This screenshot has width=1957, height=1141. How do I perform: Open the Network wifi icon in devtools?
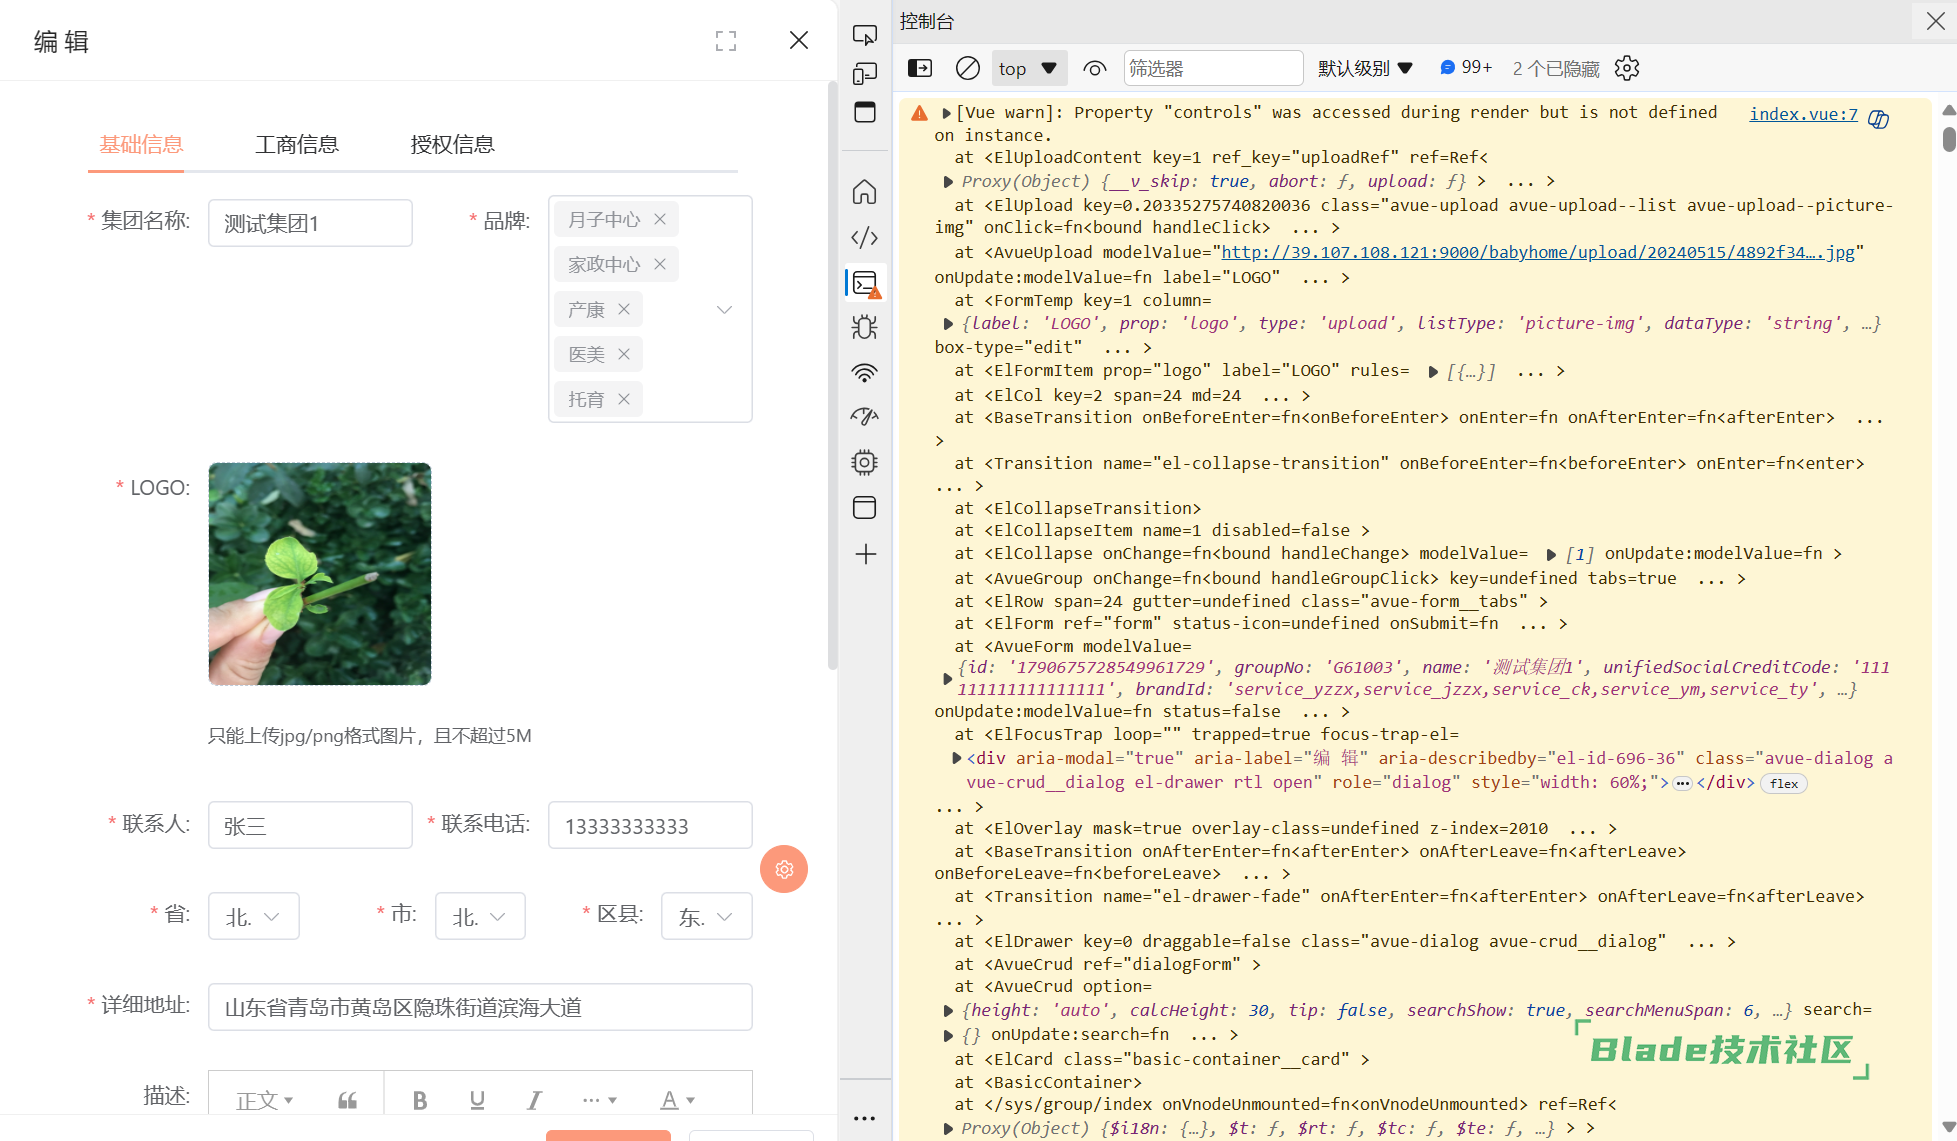pyautogui.click(x=865, y=373)
